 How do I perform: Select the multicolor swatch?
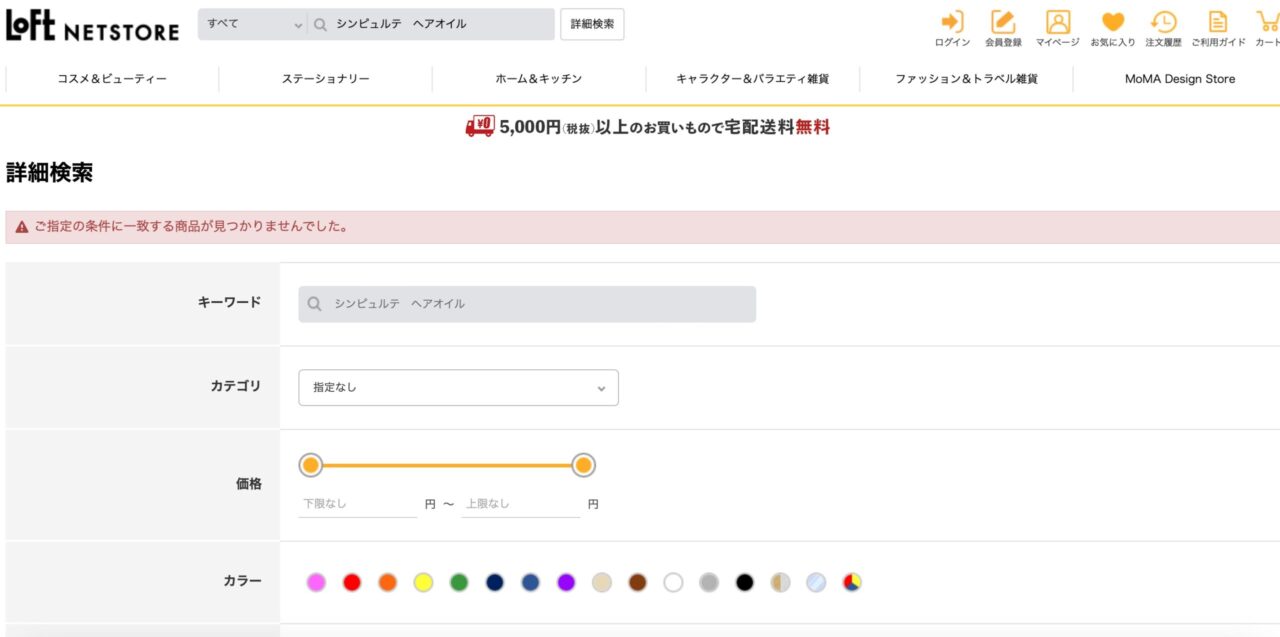pos(852,582)
